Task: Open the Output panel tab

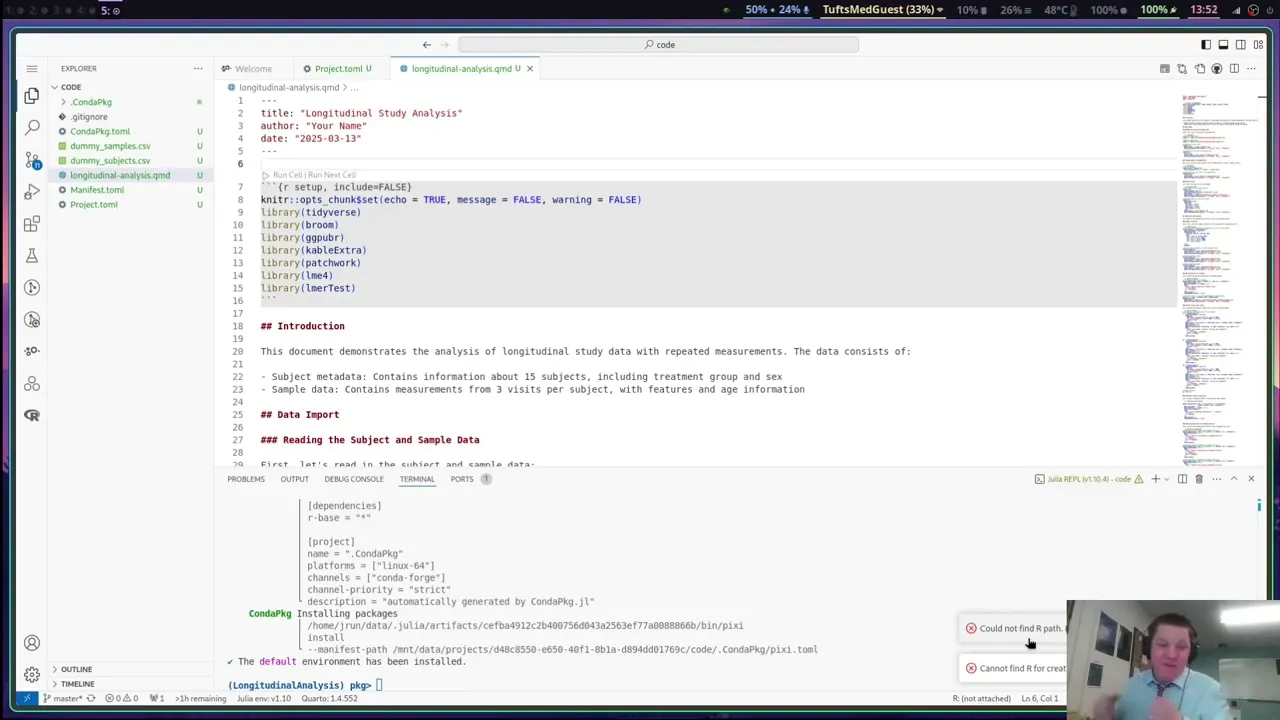Action: (294, 479)
